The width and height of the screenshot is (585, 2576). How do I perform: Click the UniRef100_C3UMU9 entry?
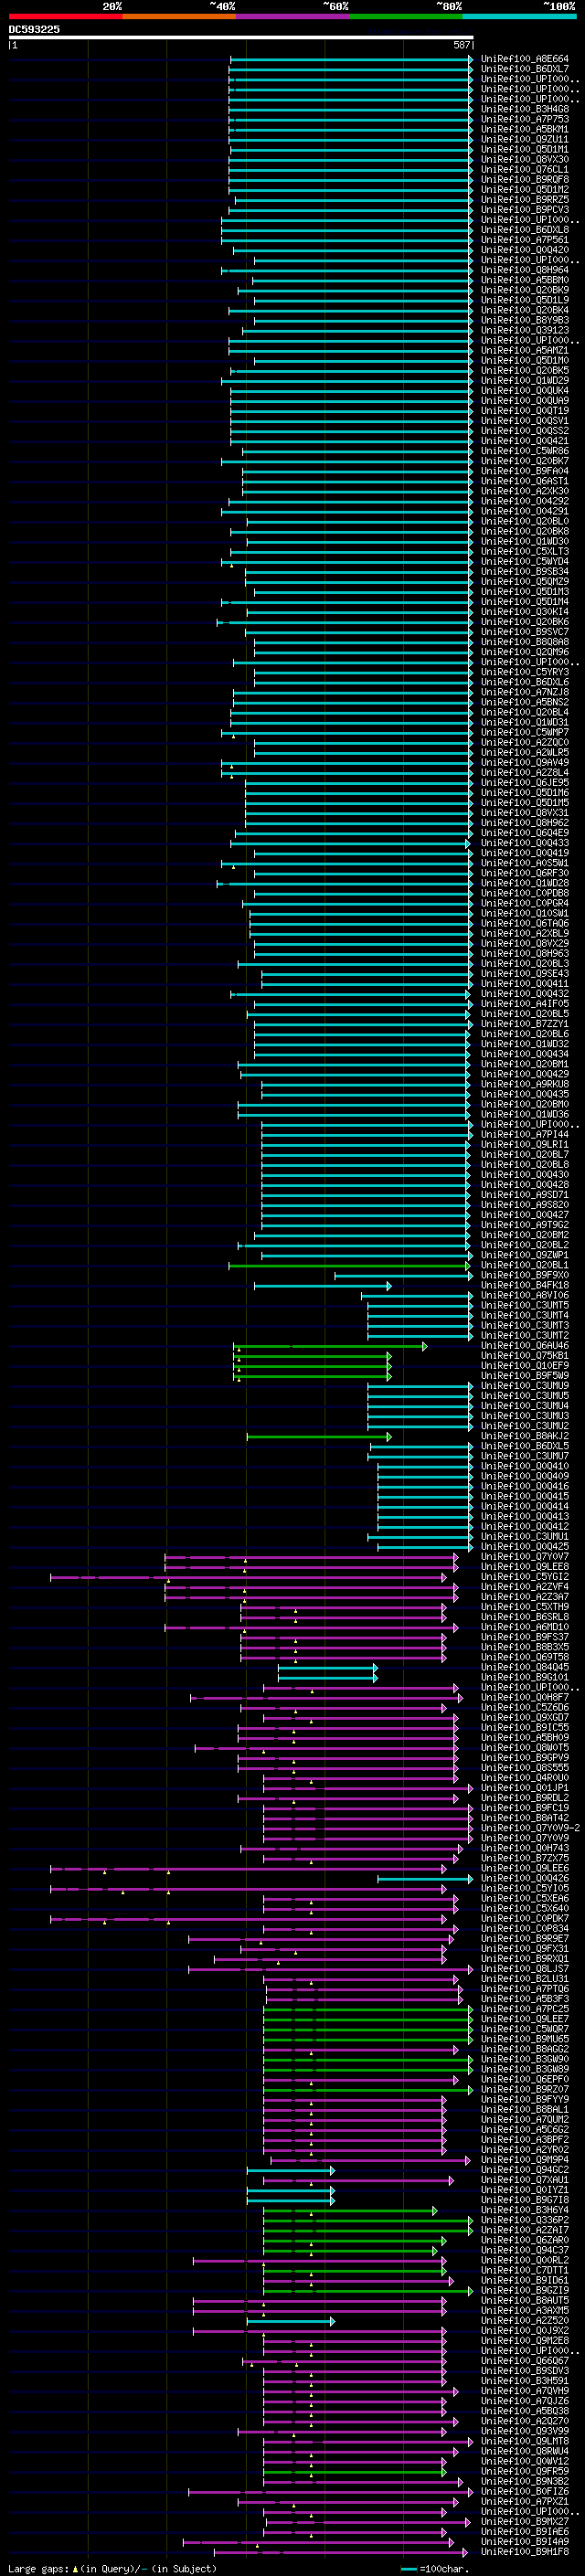pos(524,1386)
